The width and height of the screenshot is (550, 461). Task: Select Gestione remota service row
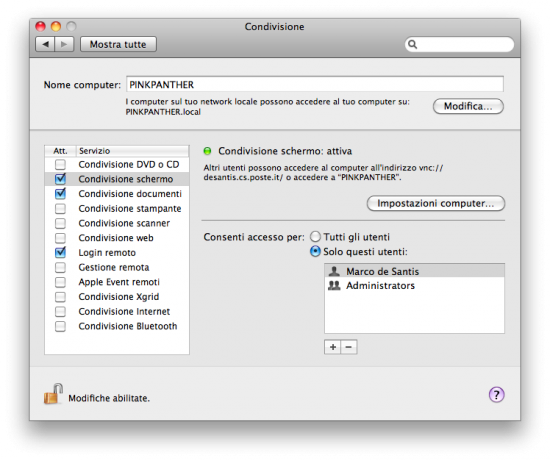[x=117, y=267]
